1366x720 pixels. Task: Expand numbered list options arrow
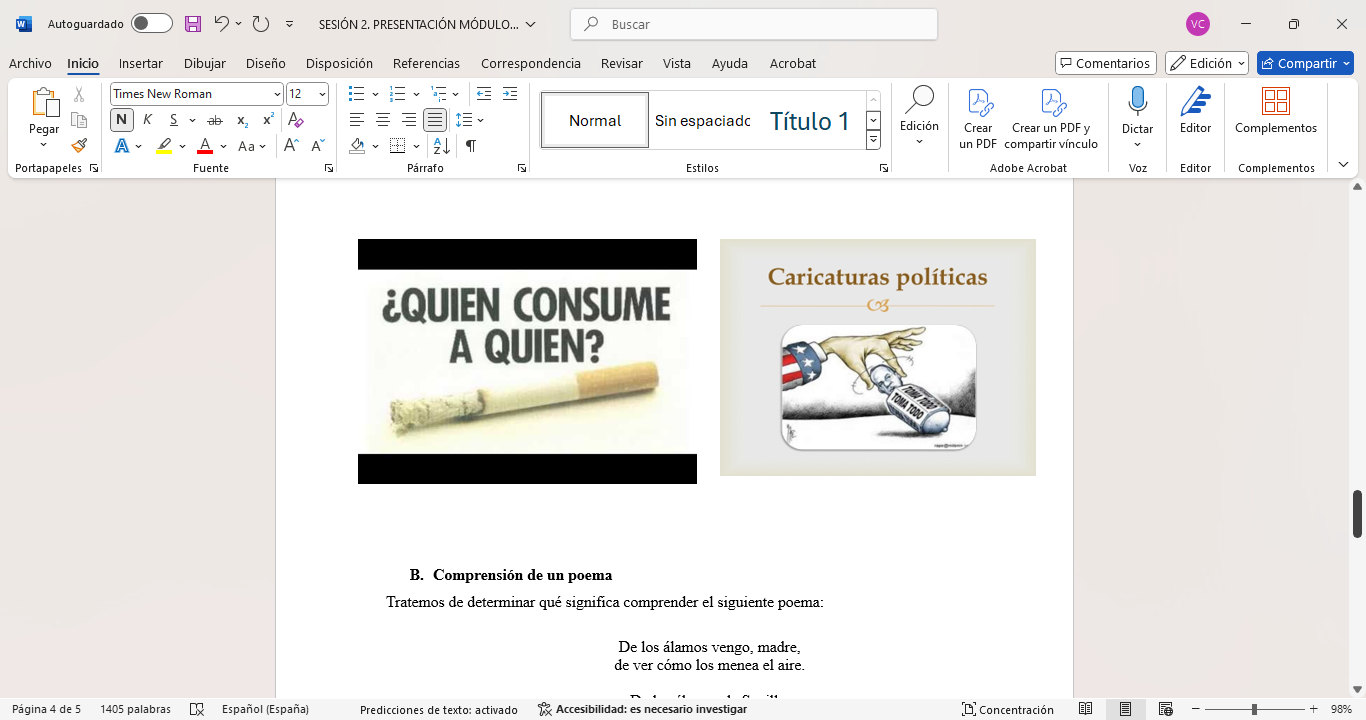(x=415, y=94)
